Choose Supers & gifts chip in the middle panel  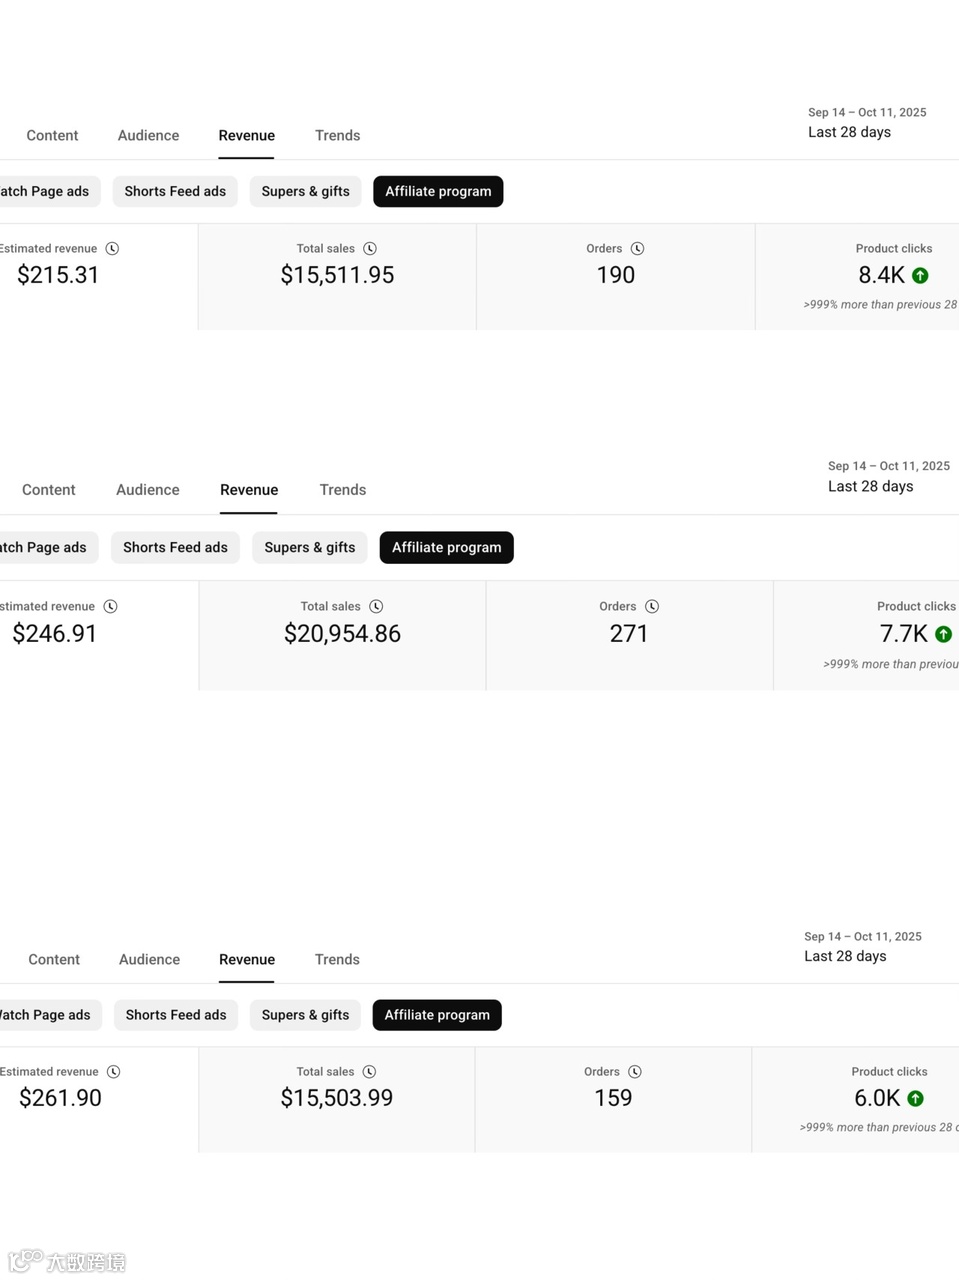point(310,548)
